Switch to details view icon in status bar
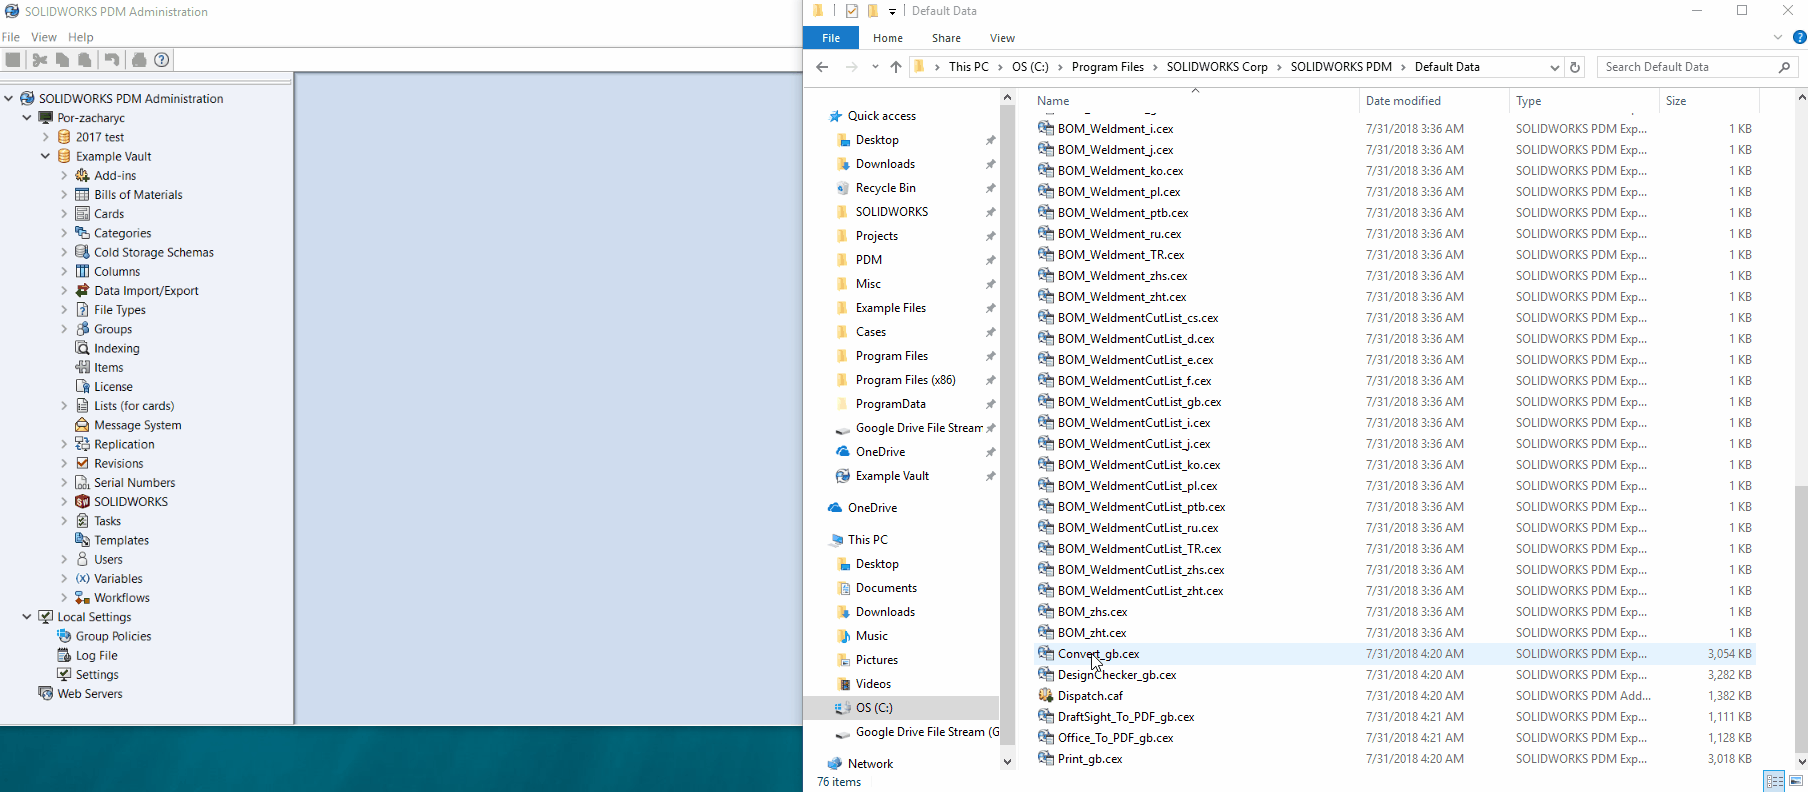The image size is (1808, 792). [x=1775, y=781]
